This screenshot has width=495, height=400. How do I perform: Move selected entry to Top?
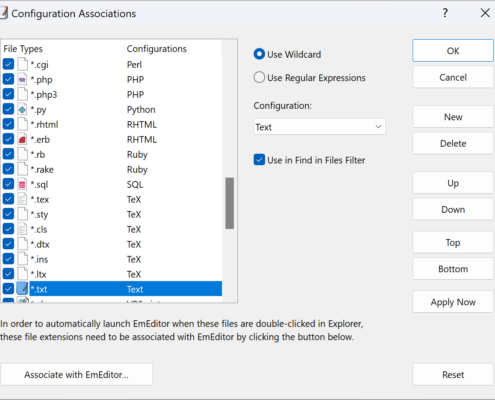coord(453,242)
